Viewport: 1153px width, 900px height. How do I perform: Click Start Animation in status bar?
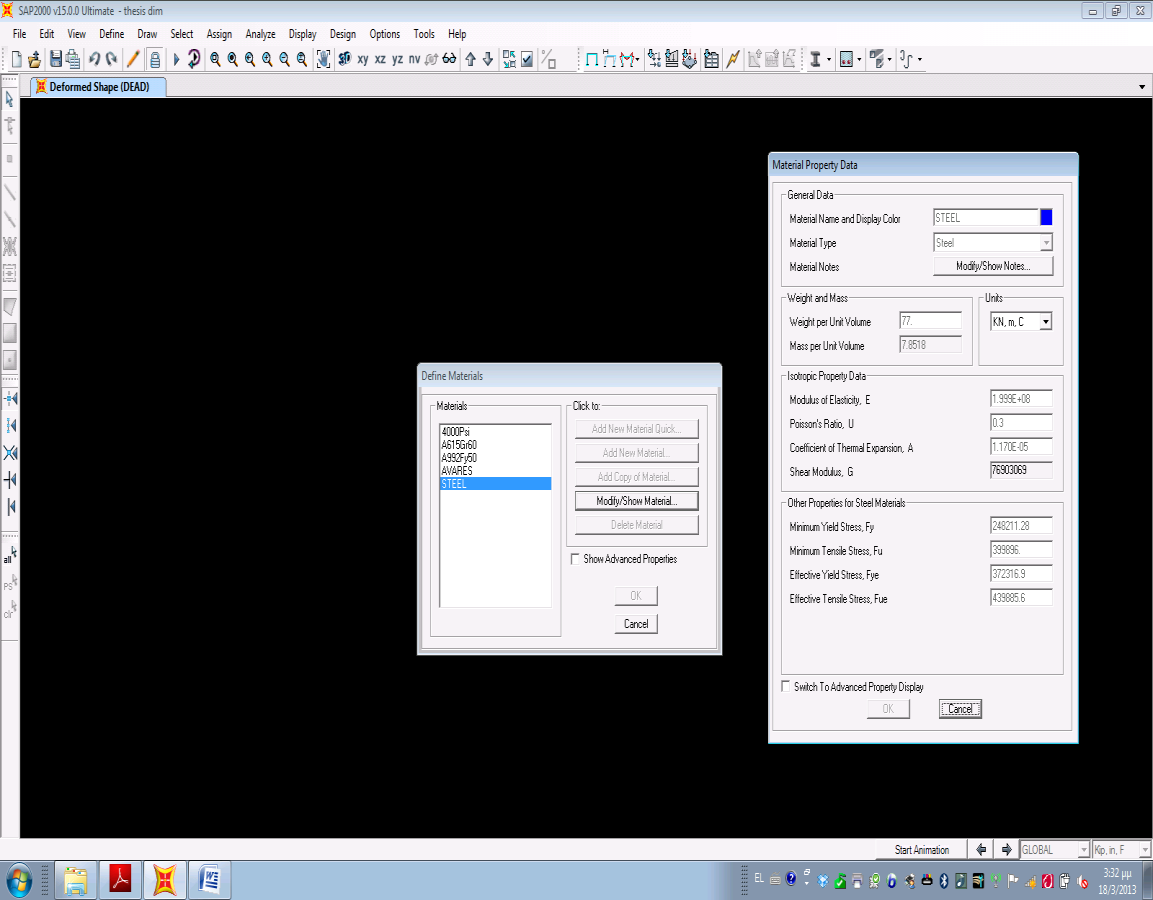coord(921,850)
